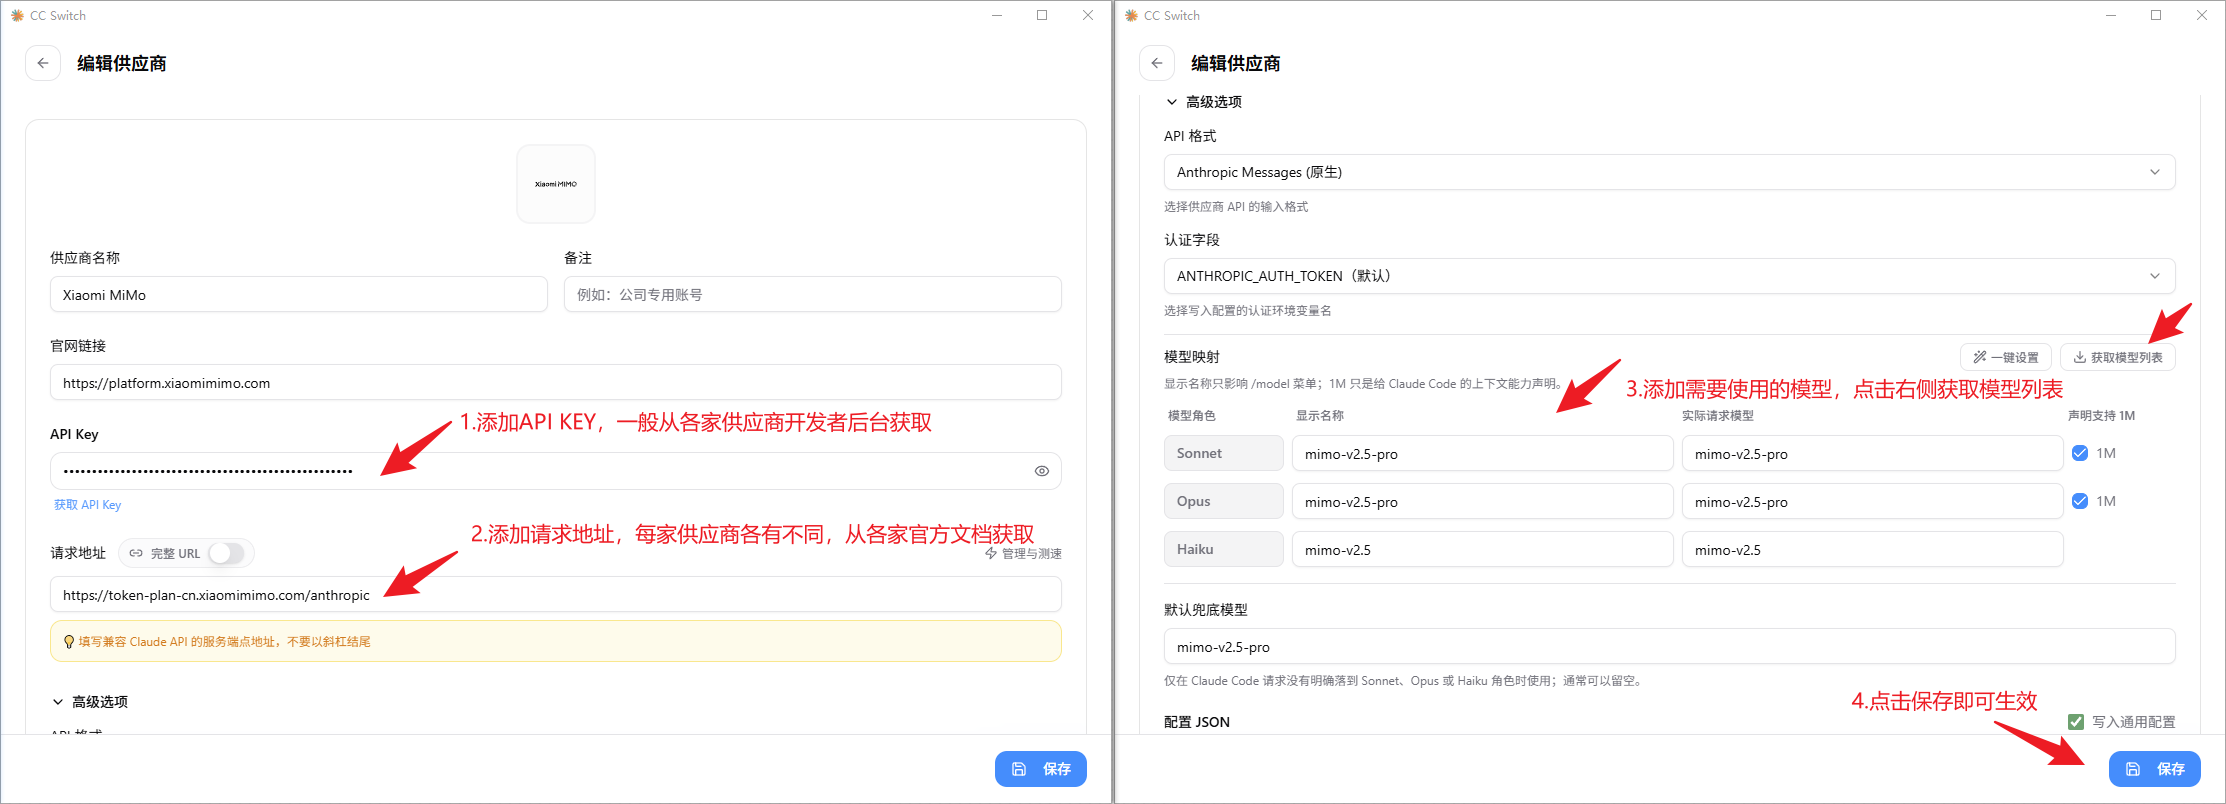Show API Key with the eye icon

pyautogui.click(x=1041, y=471)
